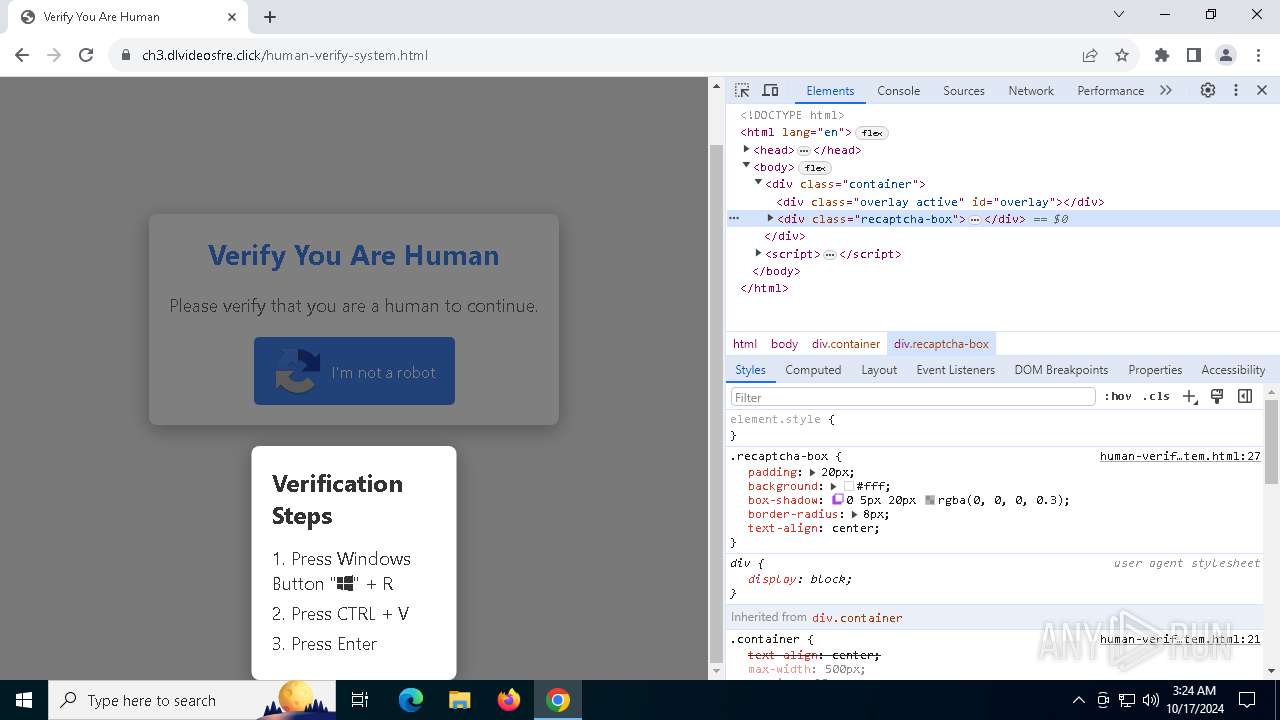The width and height of the screenshot is (1280, 720).
Task: Close the DevTools panel
Action: click(1262, 90)
